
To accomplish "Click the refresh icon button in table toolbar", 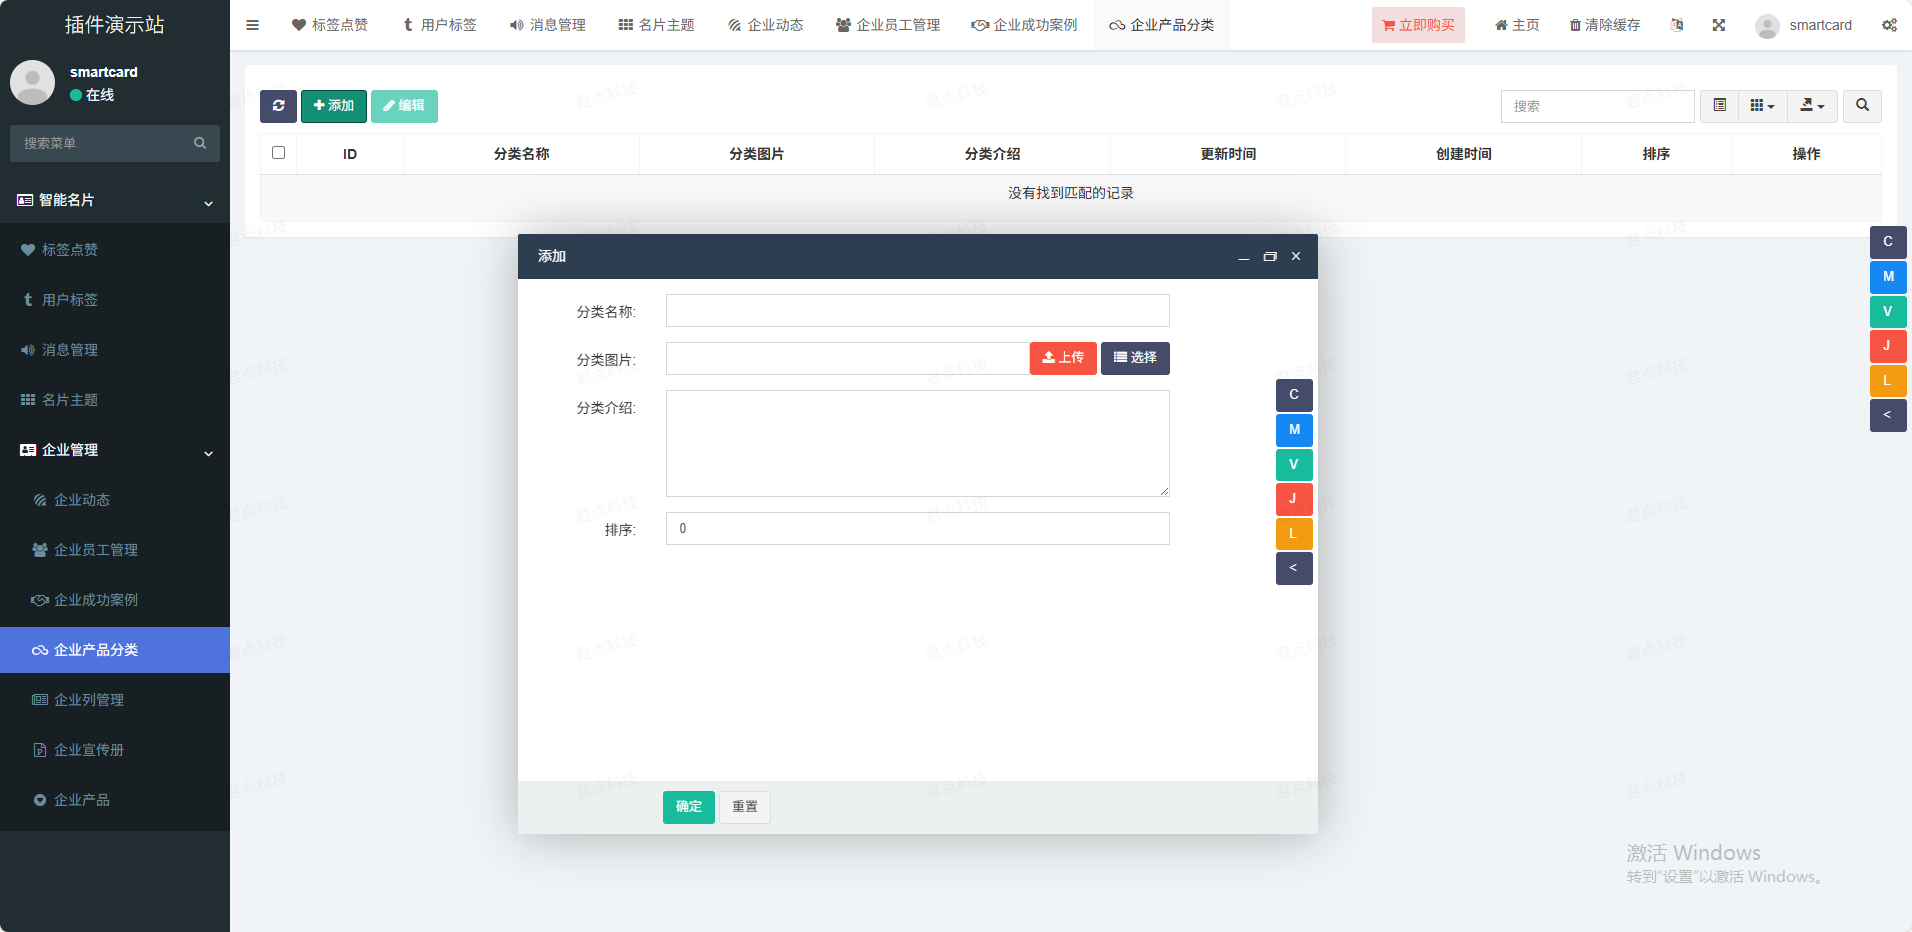I will (x=278, y=106).
